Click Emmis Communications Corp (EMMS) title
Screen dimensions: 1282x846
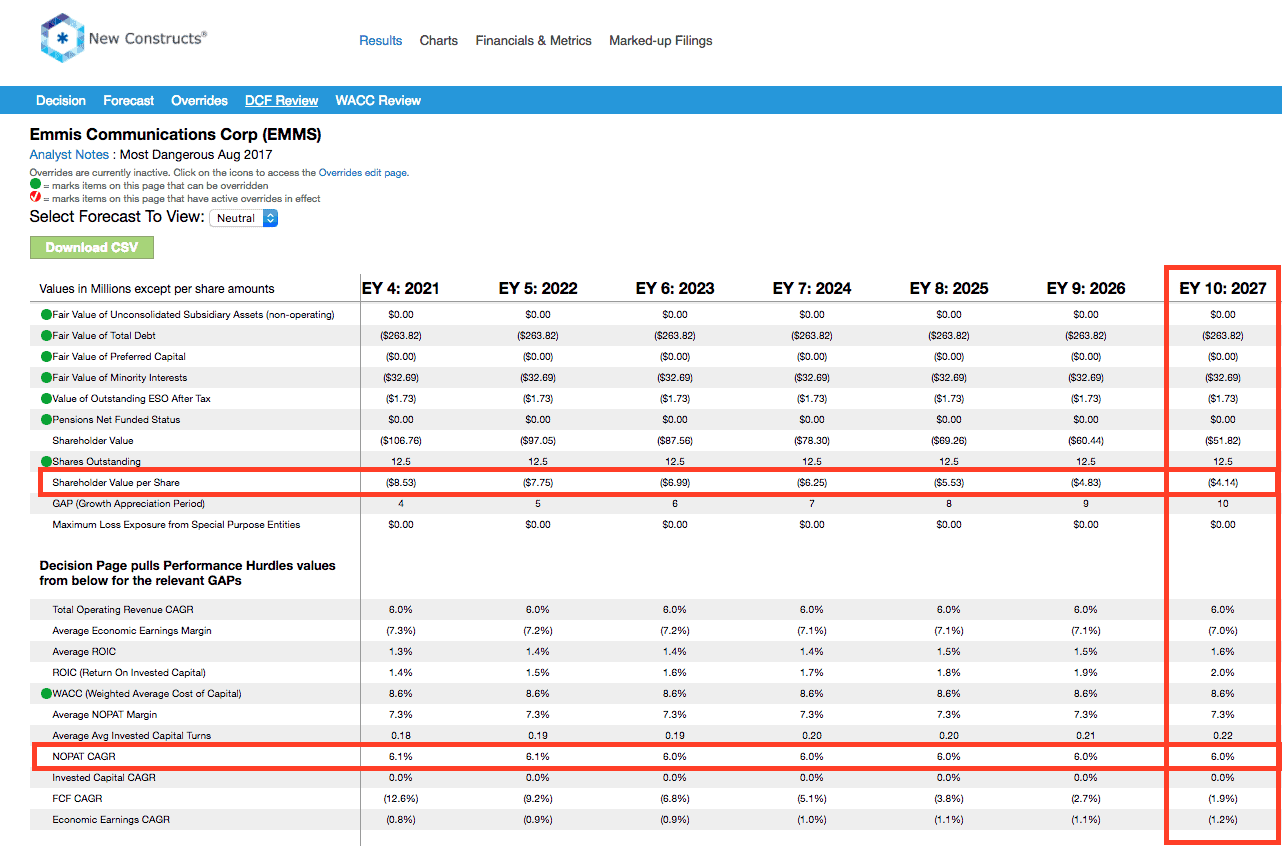click(x=176, y=134)
